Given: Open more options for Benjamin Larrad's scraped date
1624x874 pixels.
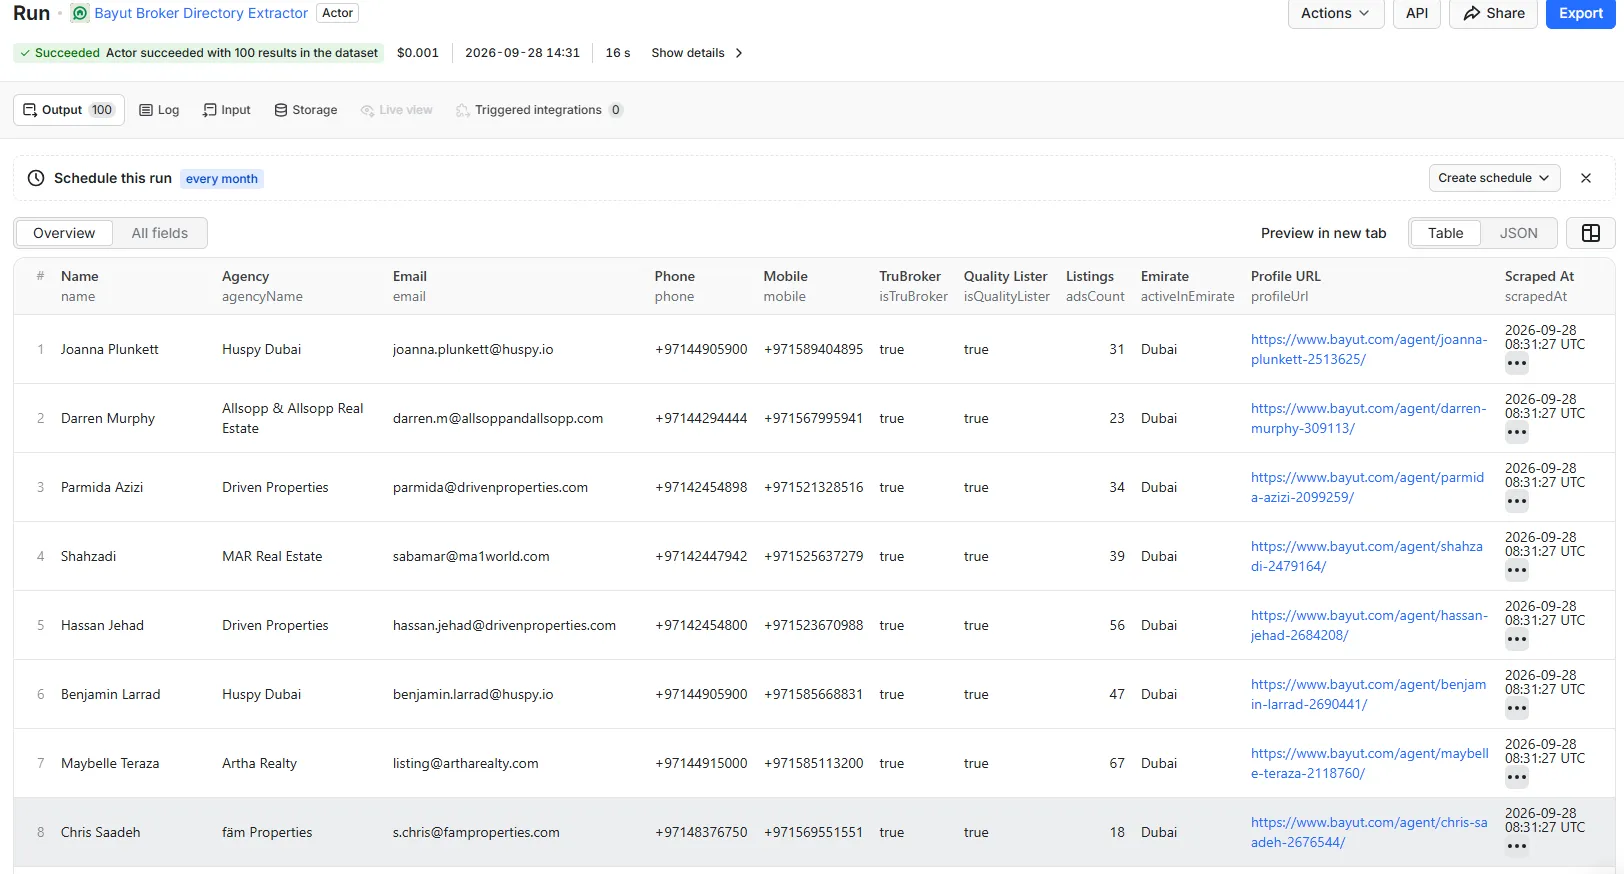Looking at the screenshot, I should [x=1517, y=709].
